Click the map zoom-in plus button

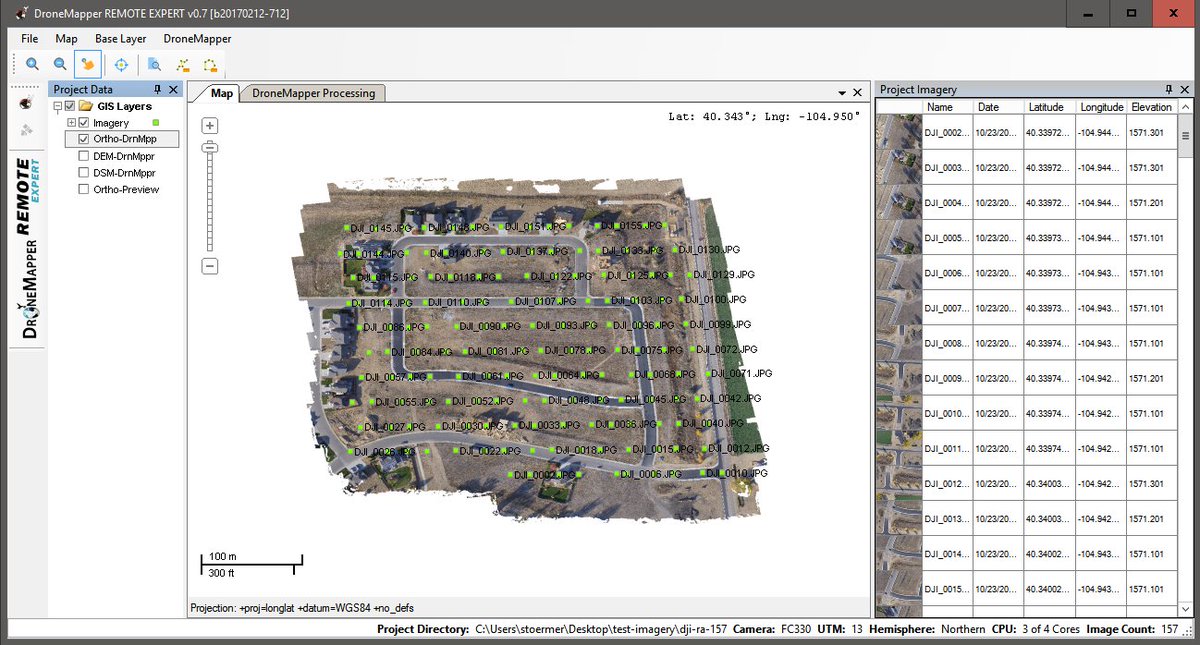pyautogui.click(x=209, y=125)
